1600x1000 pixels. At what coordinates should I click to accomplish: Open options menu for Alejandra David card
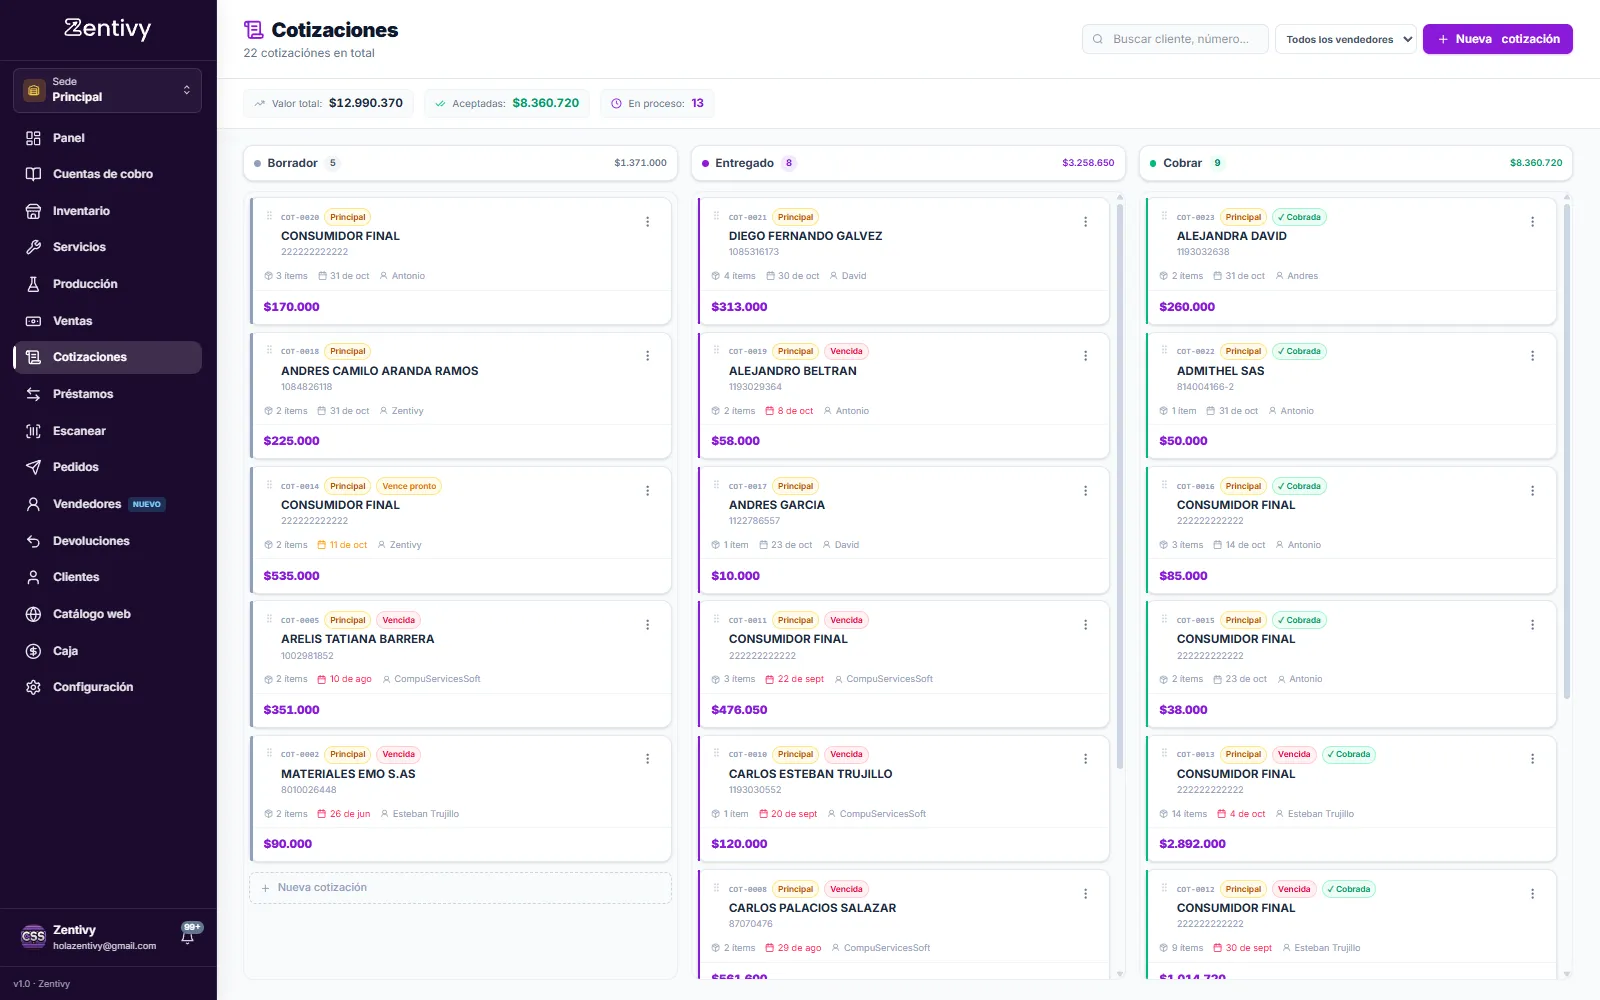tap(1533, 222)
